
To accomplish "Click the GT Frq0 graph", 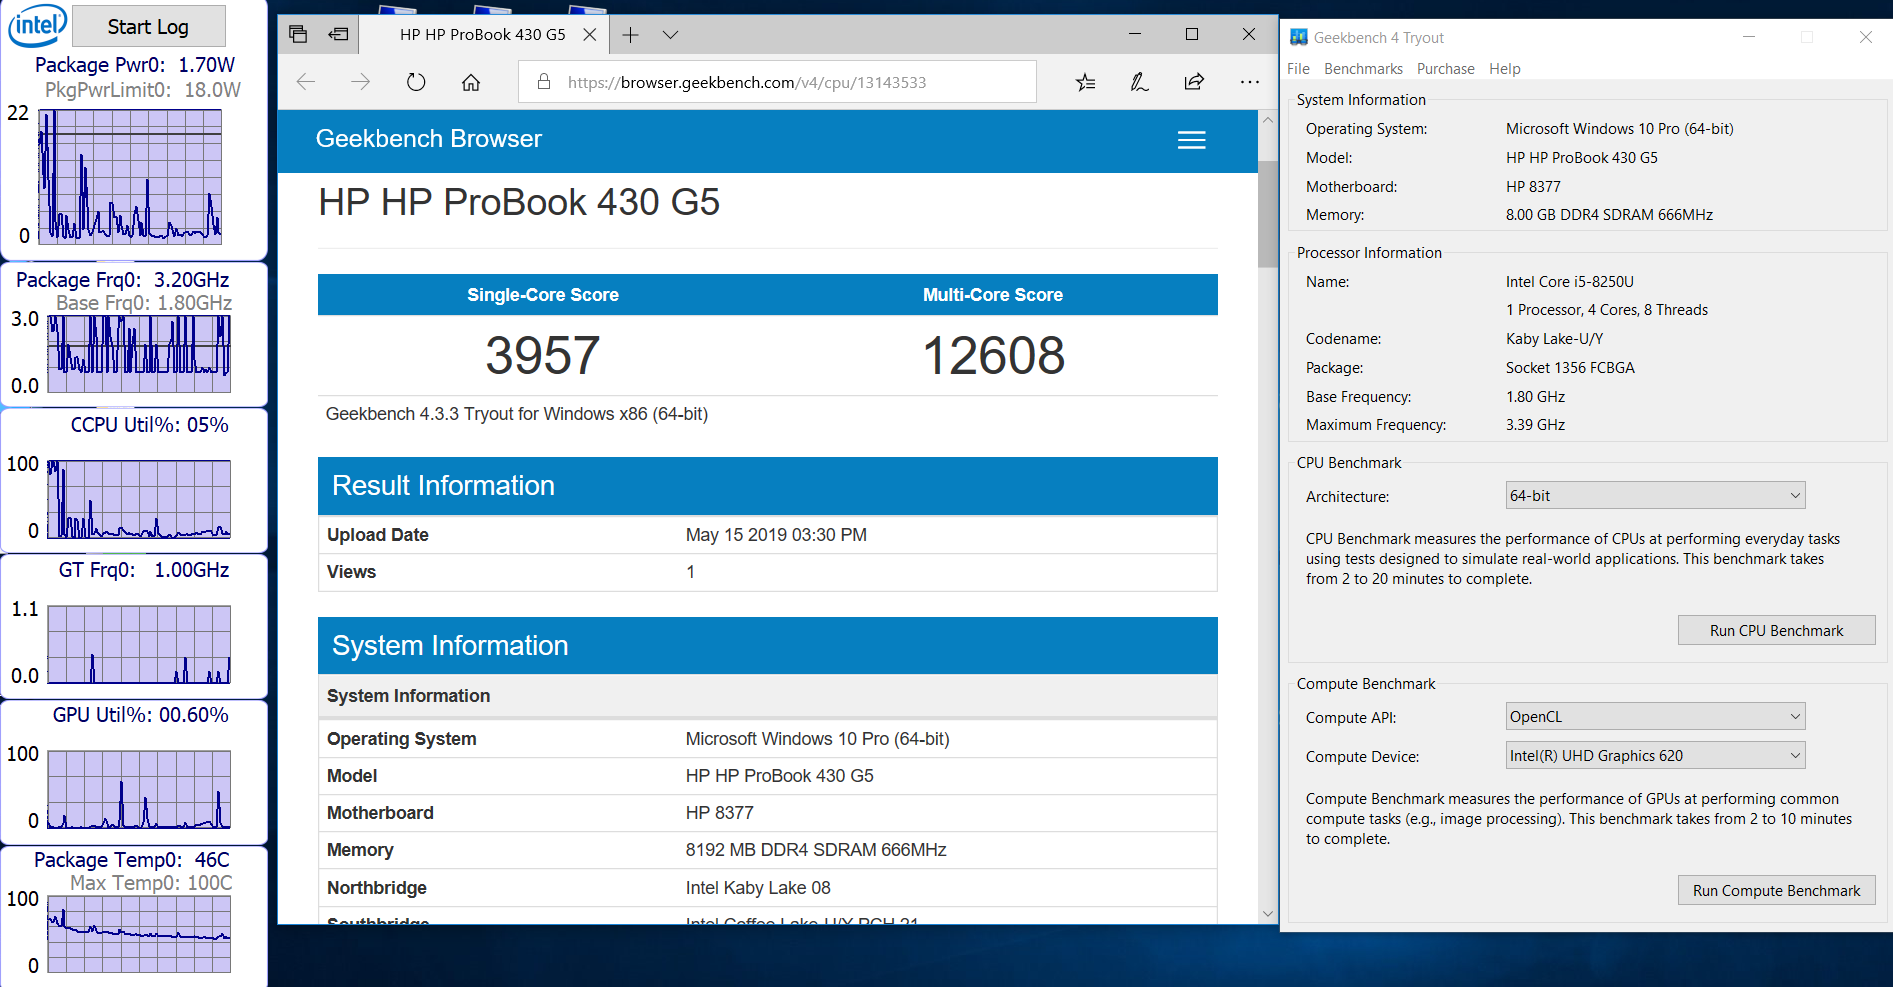I will click(139, 644).
